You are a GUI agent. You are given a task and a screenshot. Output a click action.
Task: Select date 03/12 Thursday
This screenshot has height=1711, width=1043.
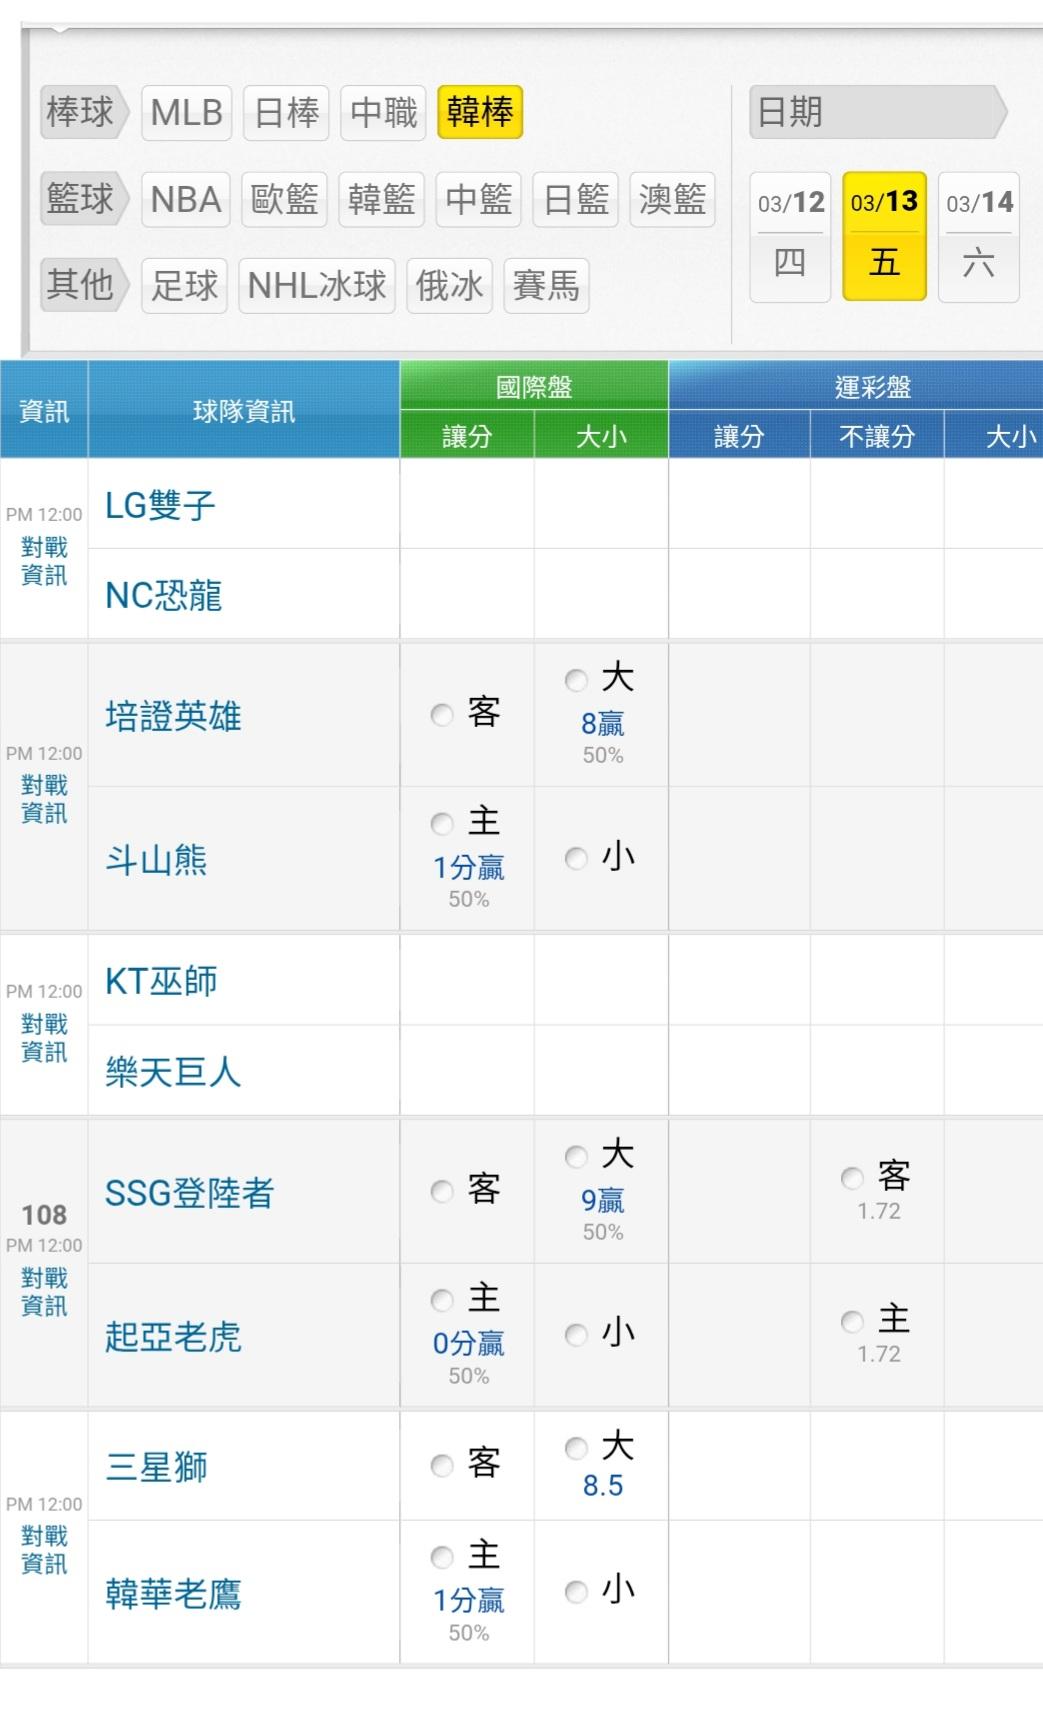(790, 236)
